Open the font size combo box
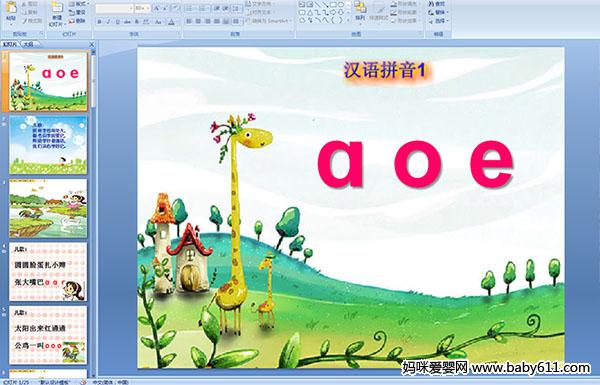The image size is (600, 385). [x=142, y=8]
